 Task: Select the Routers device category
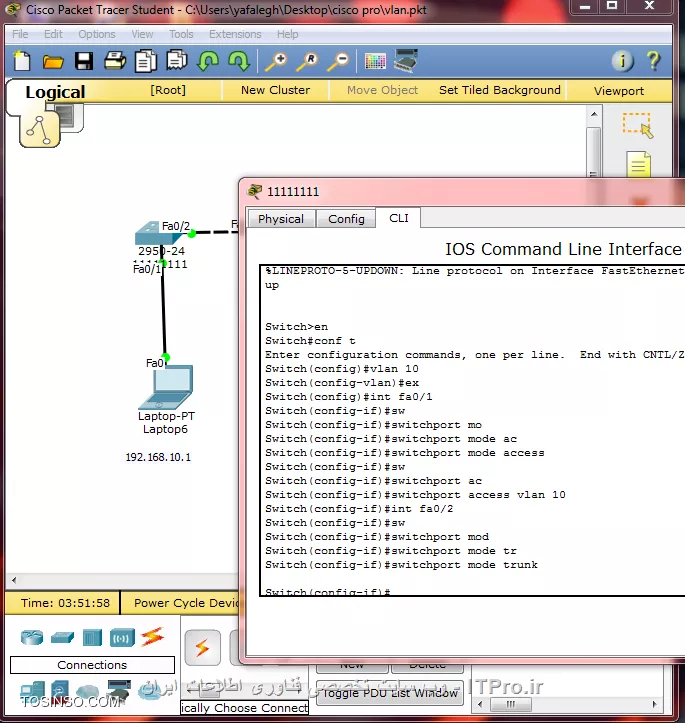point(32,638)
